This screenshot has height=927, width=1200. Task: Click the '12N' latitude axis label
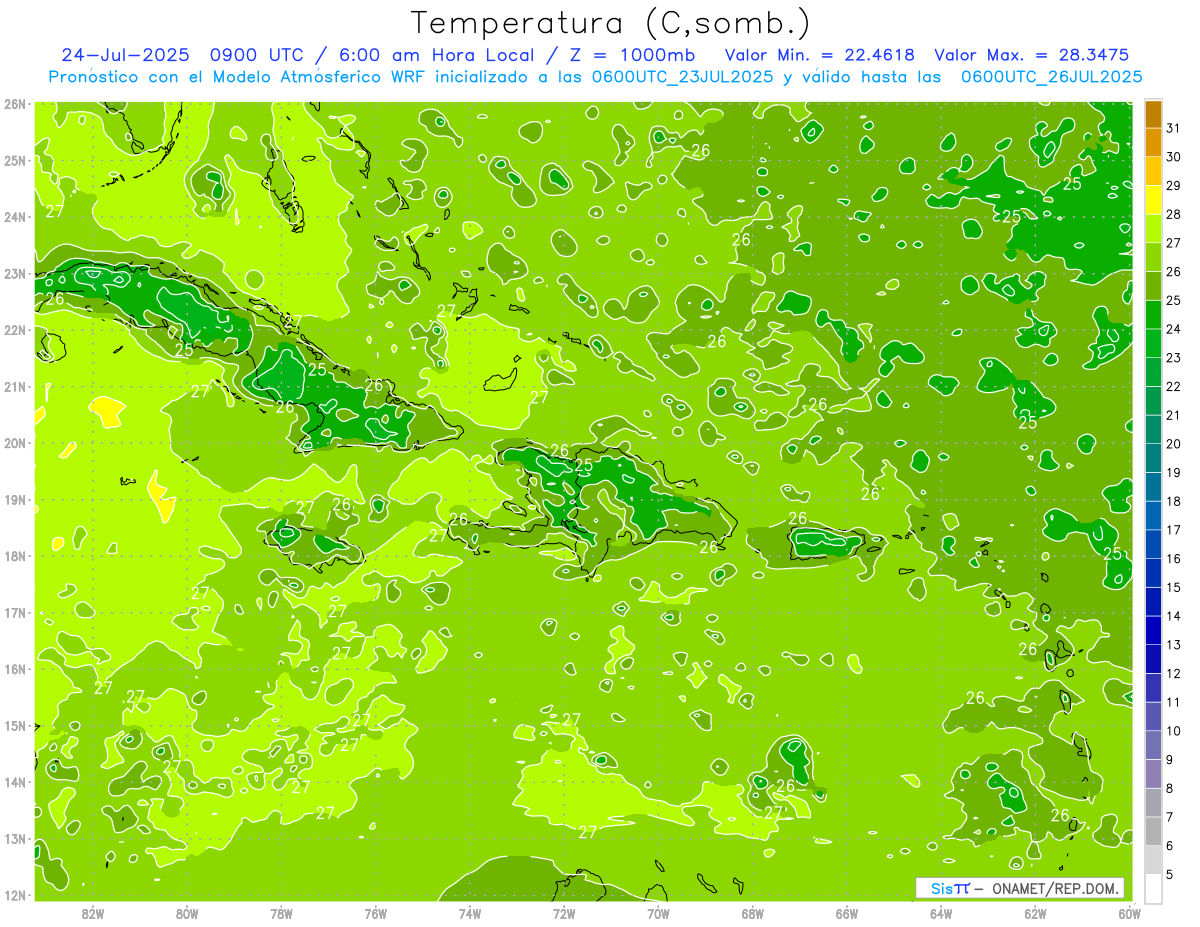(14, 895)
